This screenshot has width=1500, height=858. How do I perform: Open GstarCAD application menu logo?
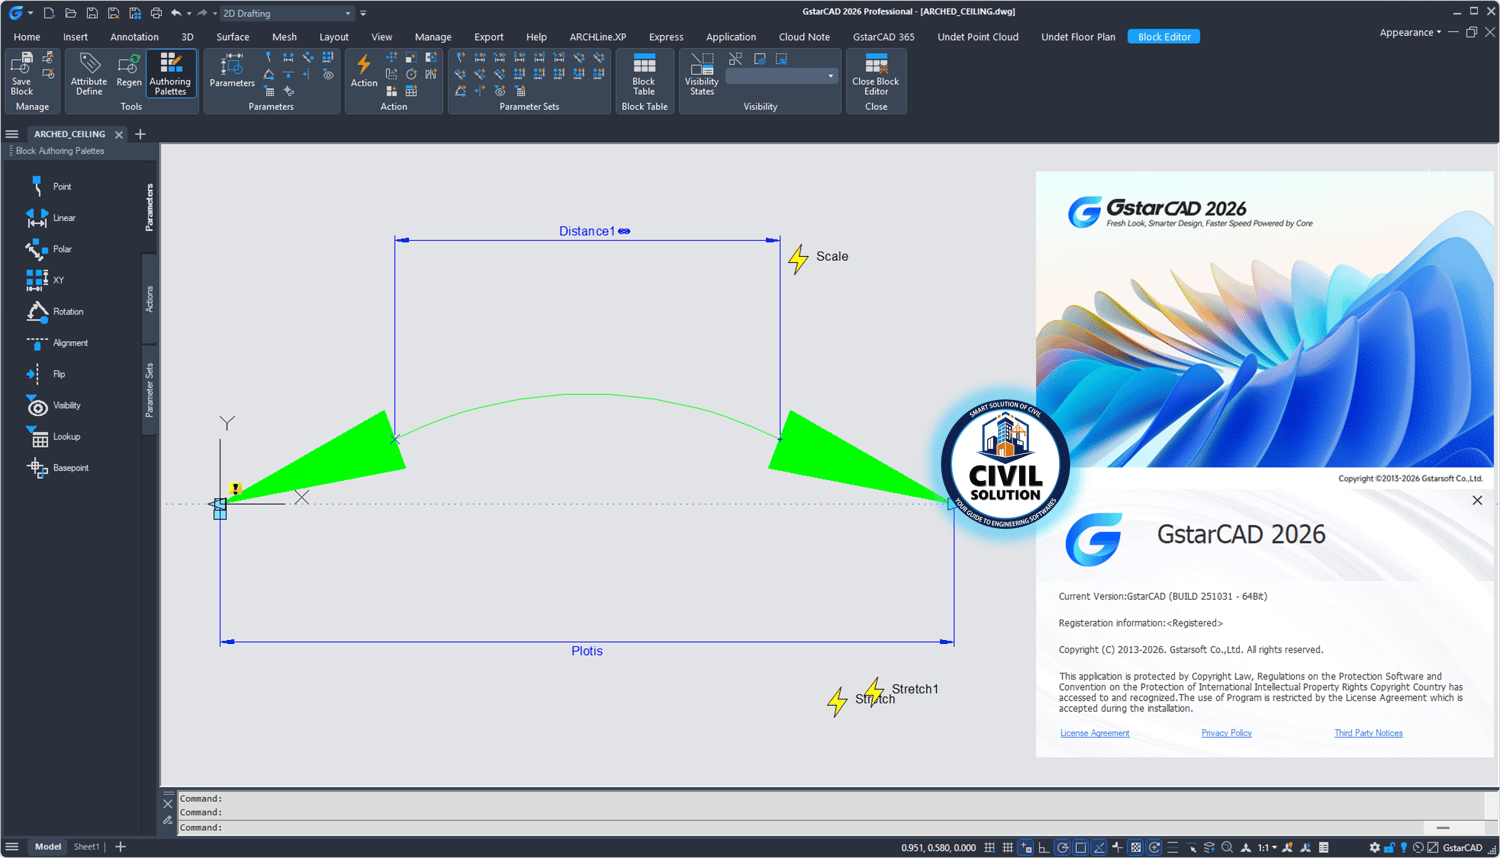tap(16, 13)
